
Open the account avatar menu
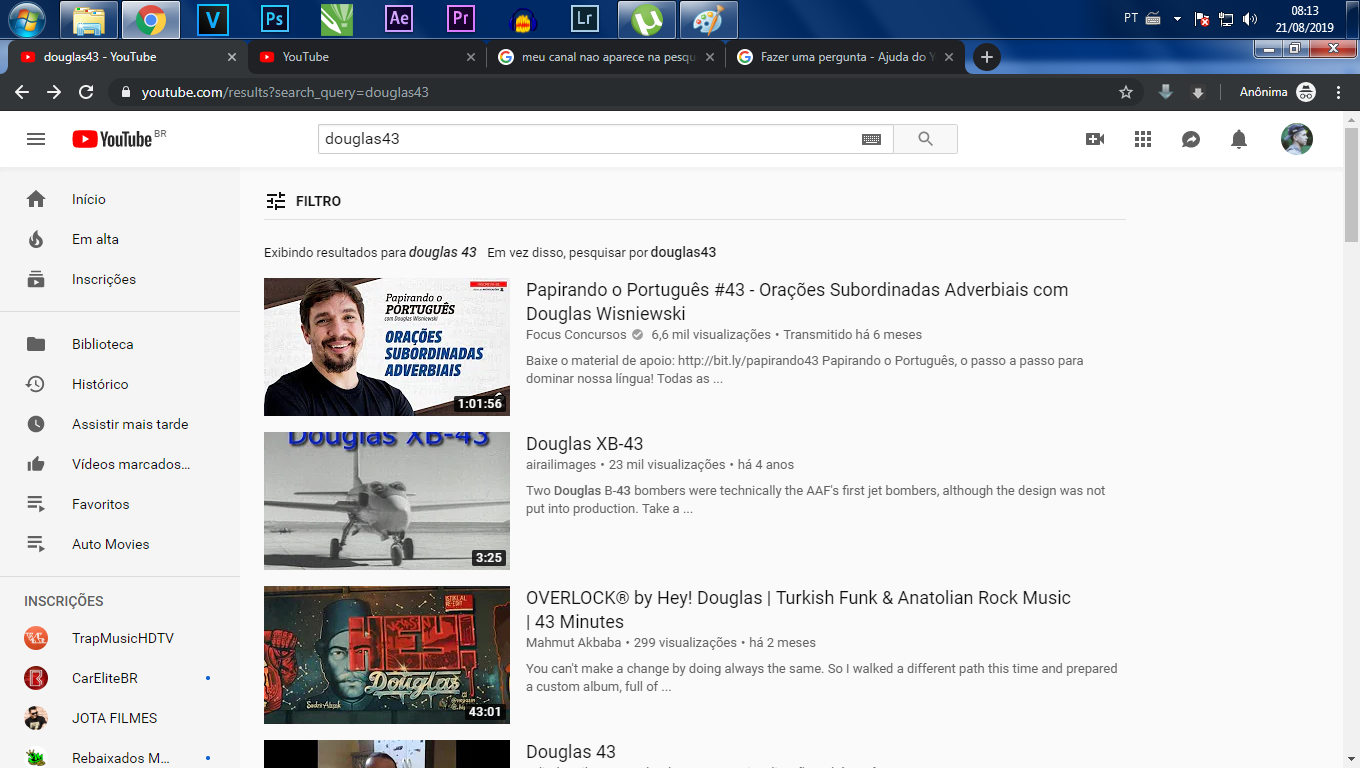pyautogui.click(x=1297, y=139)
